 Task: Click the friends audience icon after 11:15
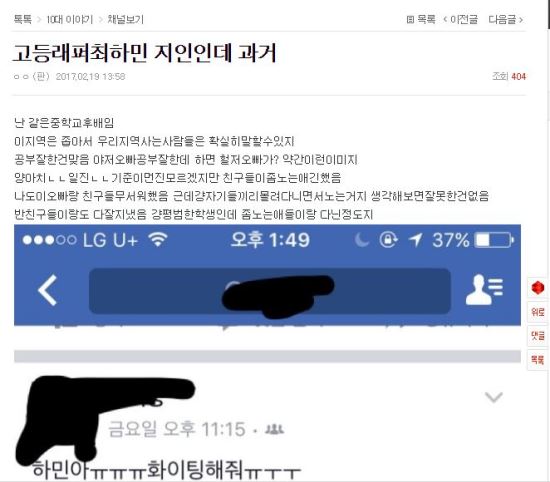275,429
